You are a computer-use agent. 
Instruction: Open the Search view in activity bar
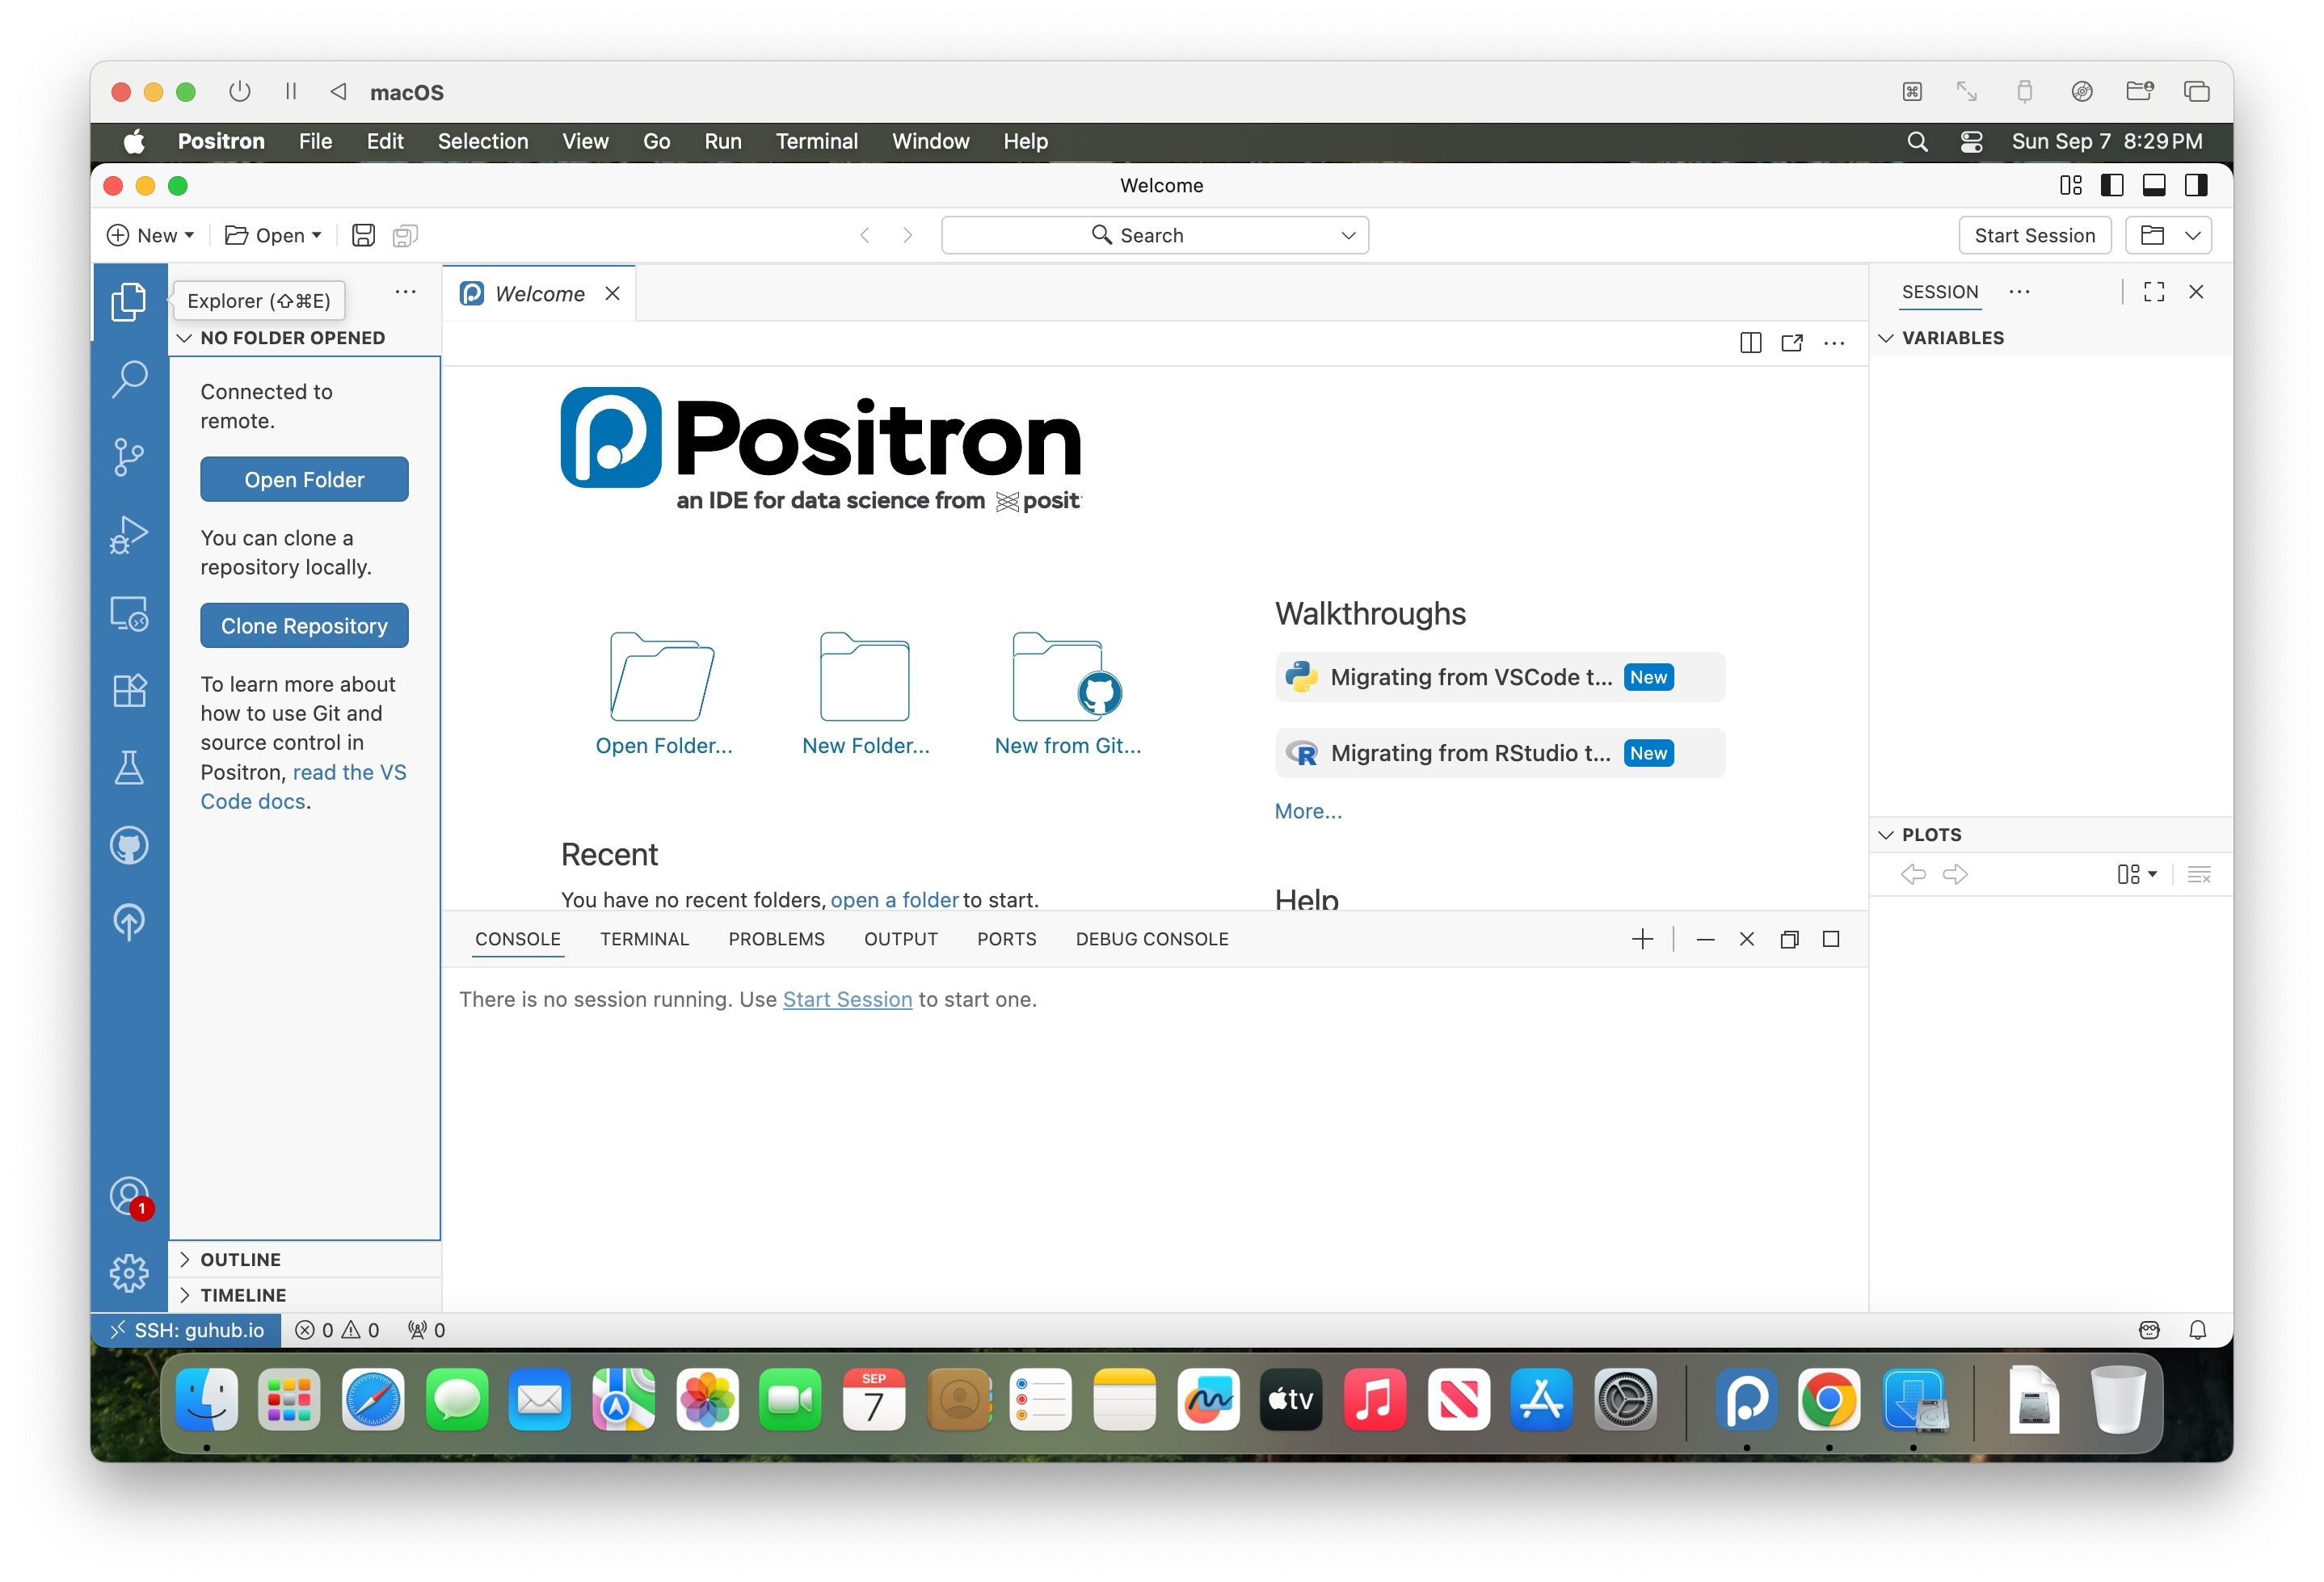click(129, 379)
